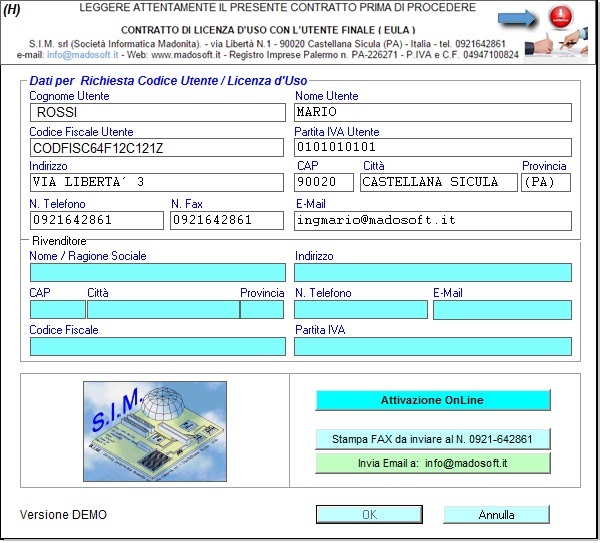Click the Città field showing CASTELLANA SICULA

point(439,182)
